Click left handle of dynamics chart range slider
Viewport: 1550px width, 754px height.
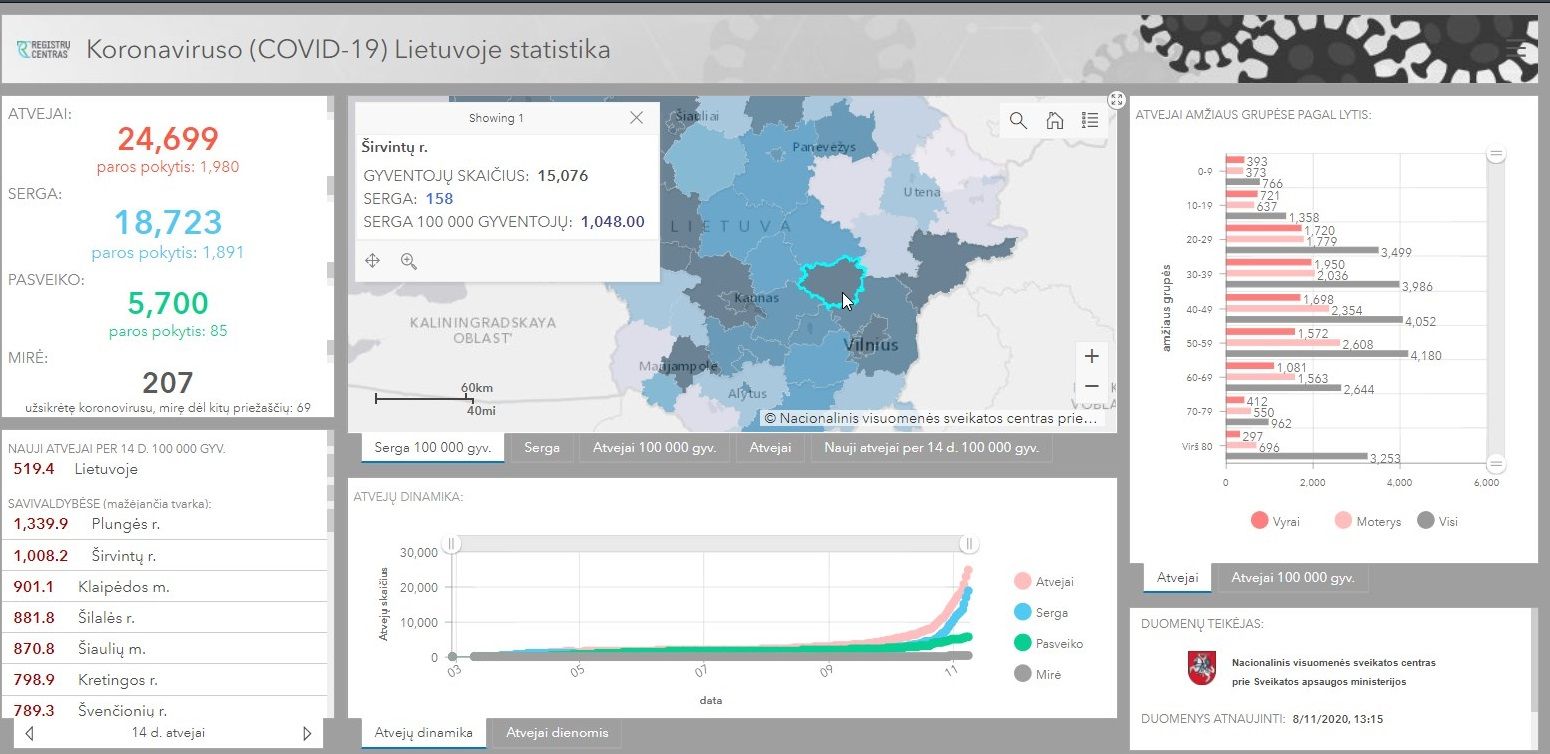pyautogui.click(x=451, y=543)
